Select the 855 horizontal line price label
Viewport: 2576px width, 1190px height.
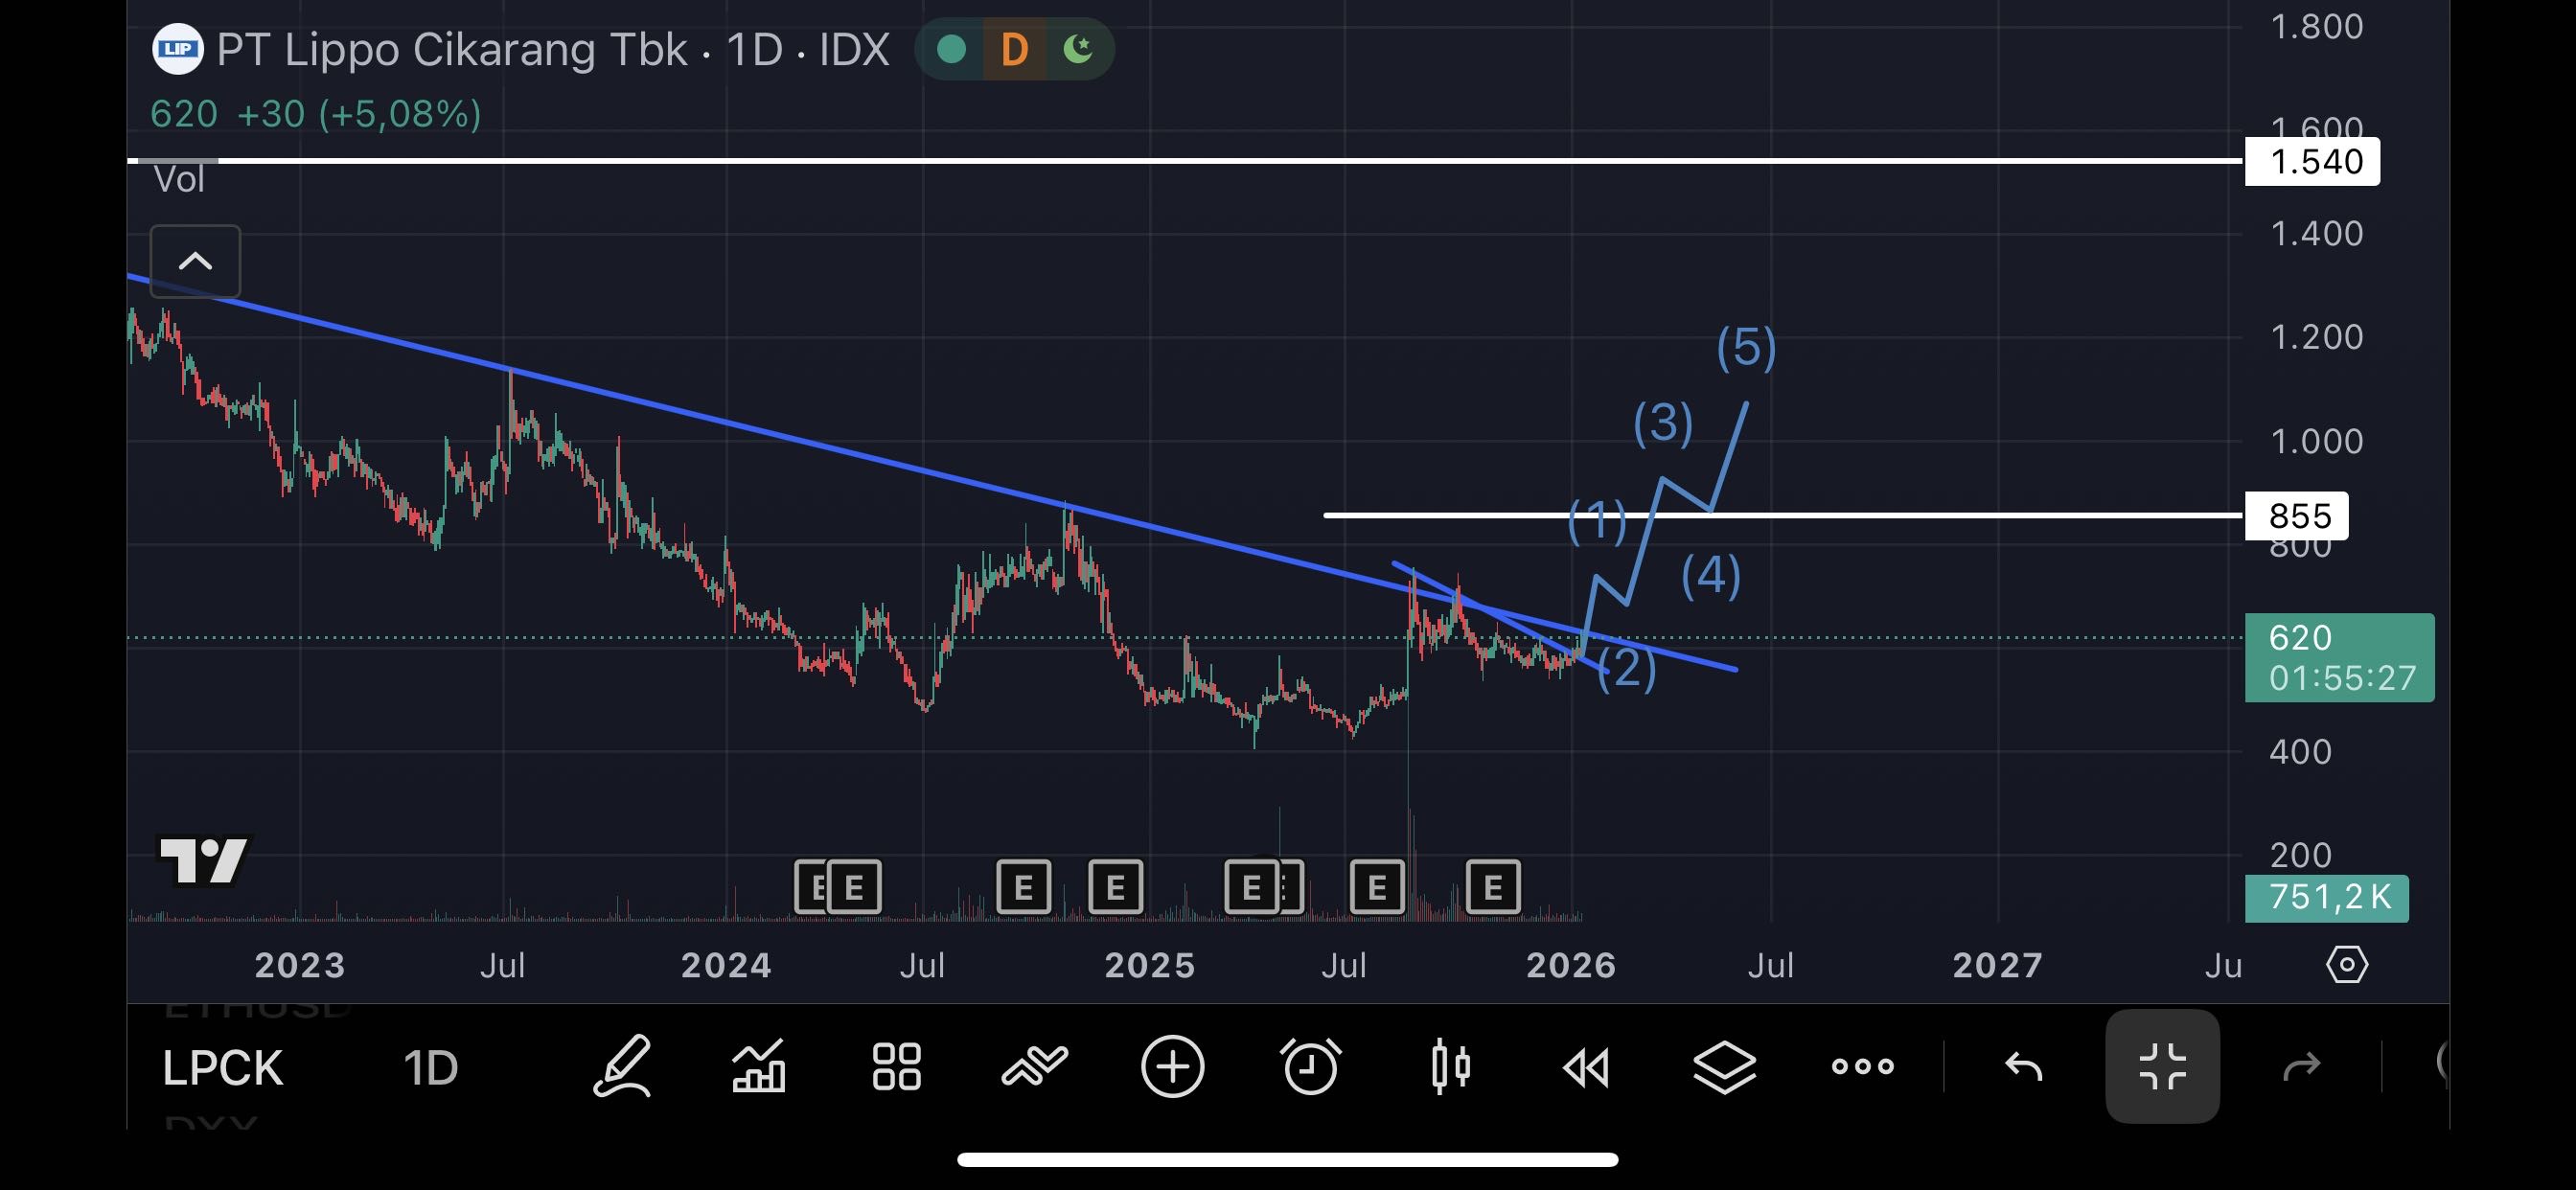[2296, 516]
